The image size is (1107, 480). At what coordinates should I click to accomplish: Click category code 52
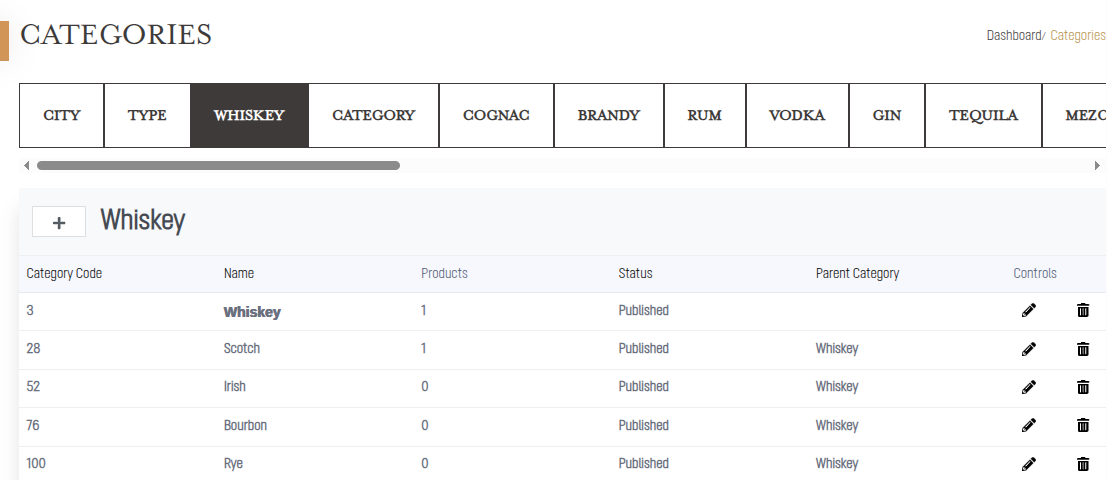pos(32,387)
